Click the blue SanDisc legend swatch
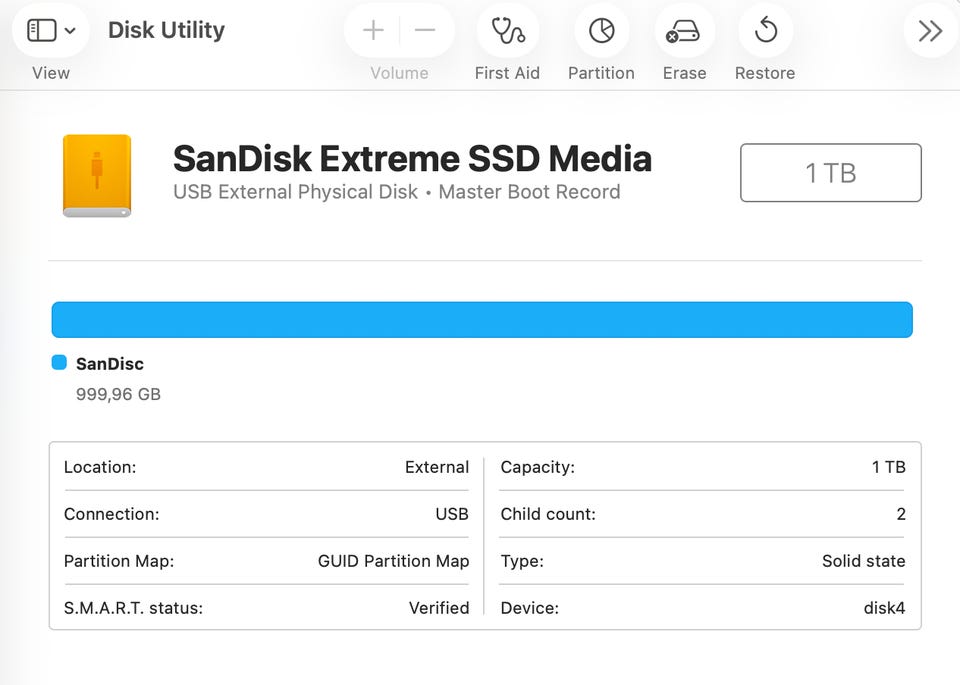The height and width of the screenshot is (685, 960). coord(59,363)
